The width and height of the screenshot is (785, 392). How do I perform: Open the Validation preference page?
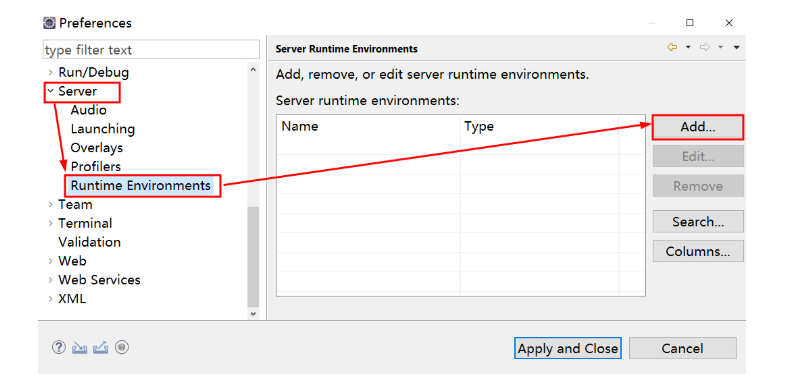click(89, 242)
